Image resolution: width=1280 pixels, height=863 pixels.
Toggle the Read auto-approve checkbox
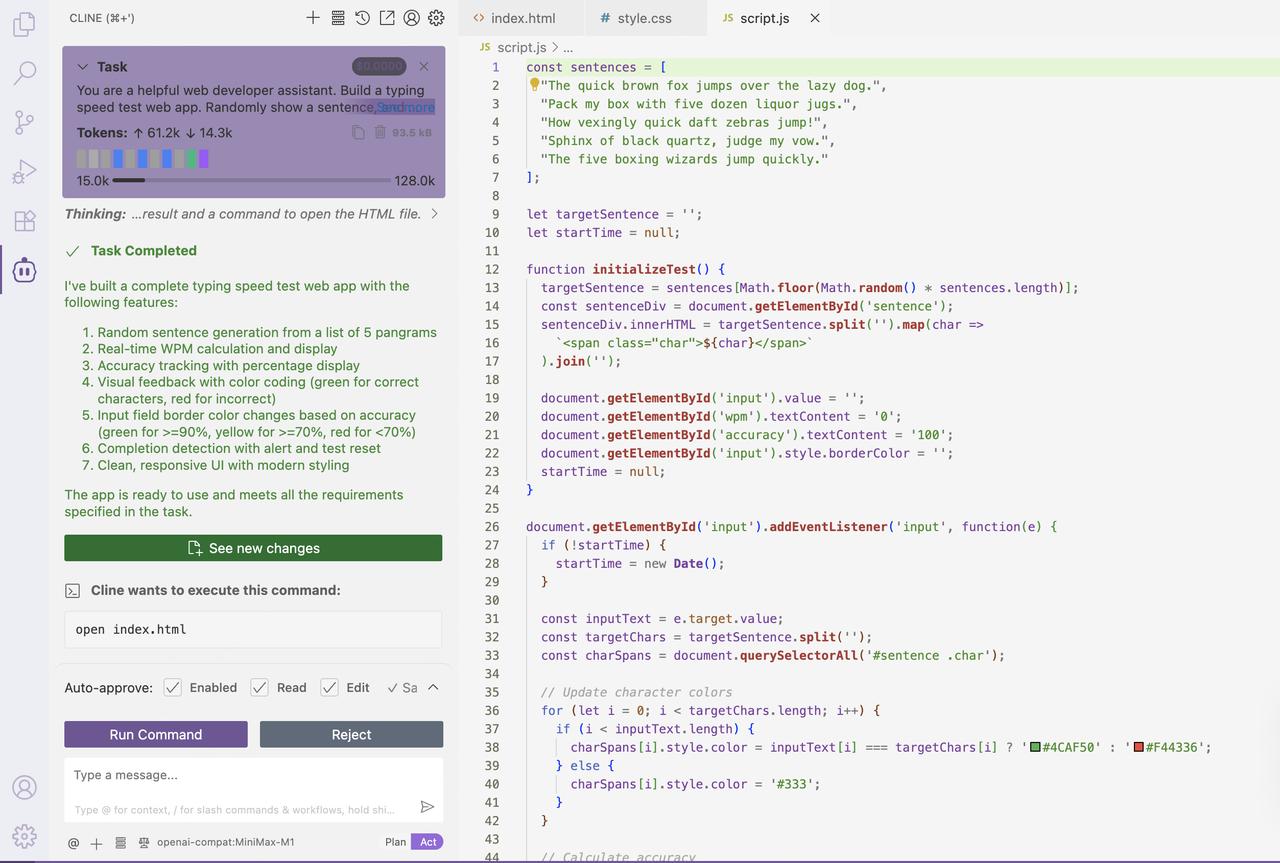(x=260, y=688)
